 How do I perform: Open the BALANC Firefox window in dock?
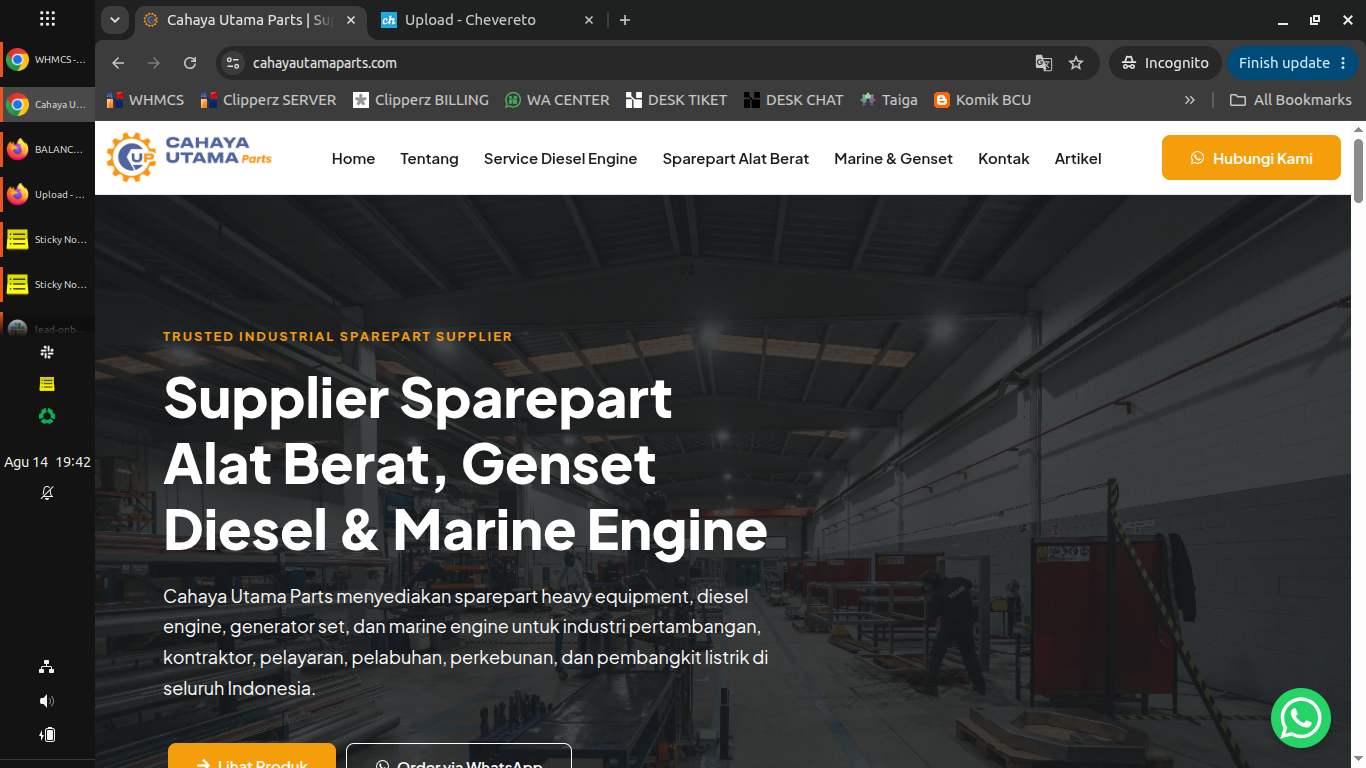pos(47,150)
